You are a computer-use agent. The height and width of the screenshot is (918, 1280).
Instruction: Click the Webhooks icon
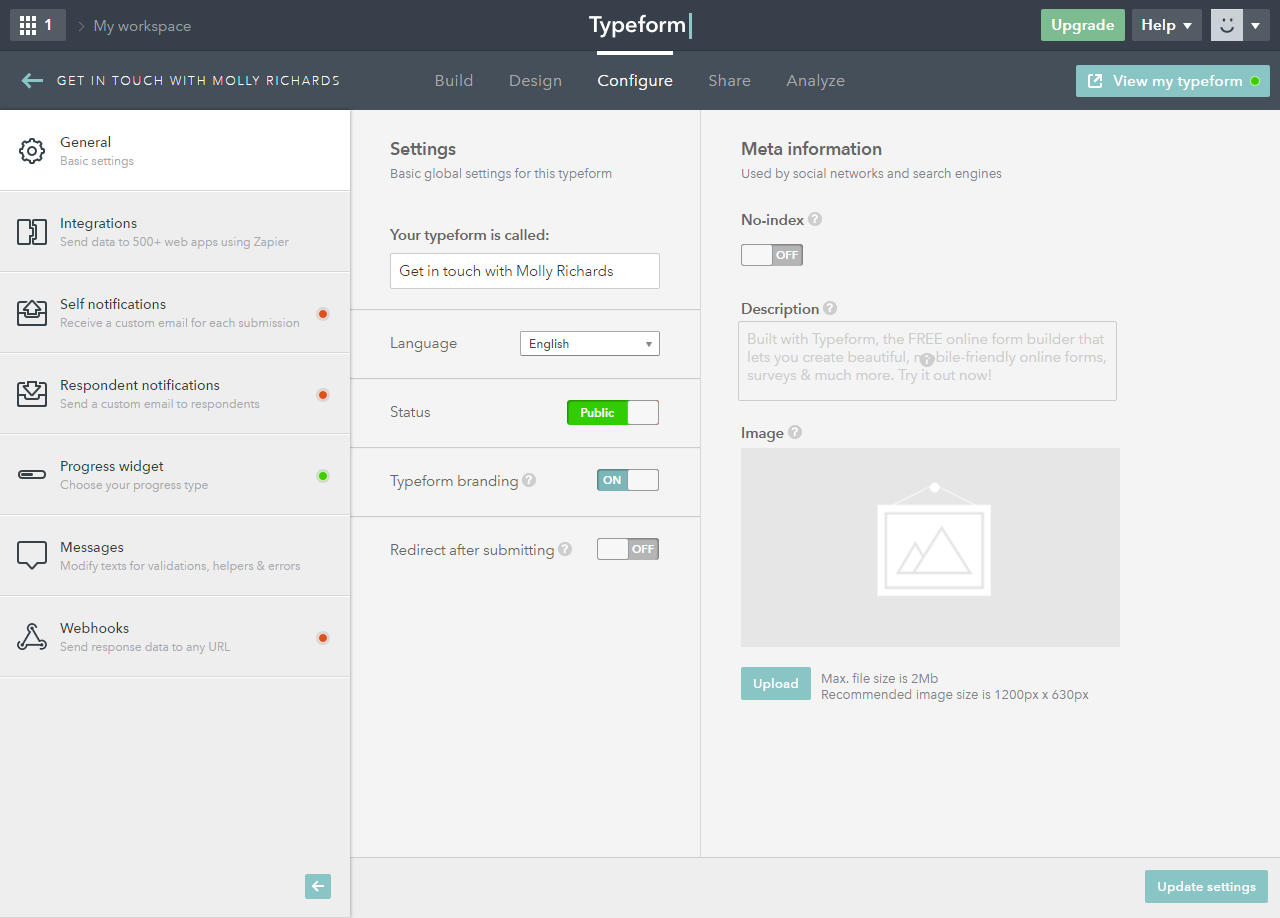[32, 637]
